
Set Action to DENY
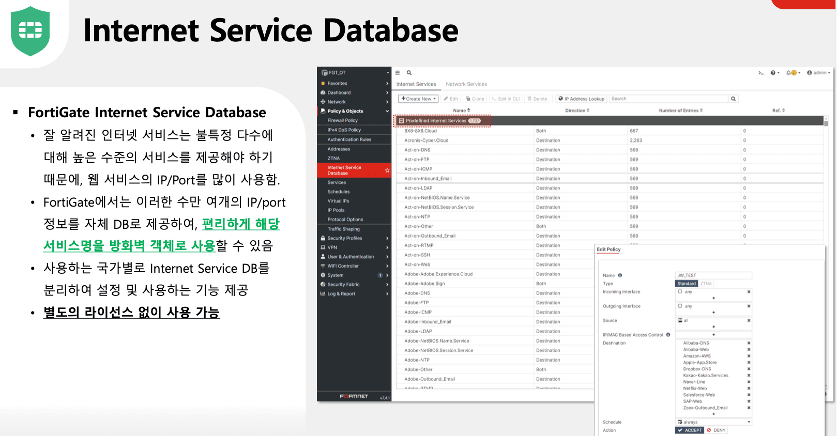pyautogui.click(x=716, y=430)
